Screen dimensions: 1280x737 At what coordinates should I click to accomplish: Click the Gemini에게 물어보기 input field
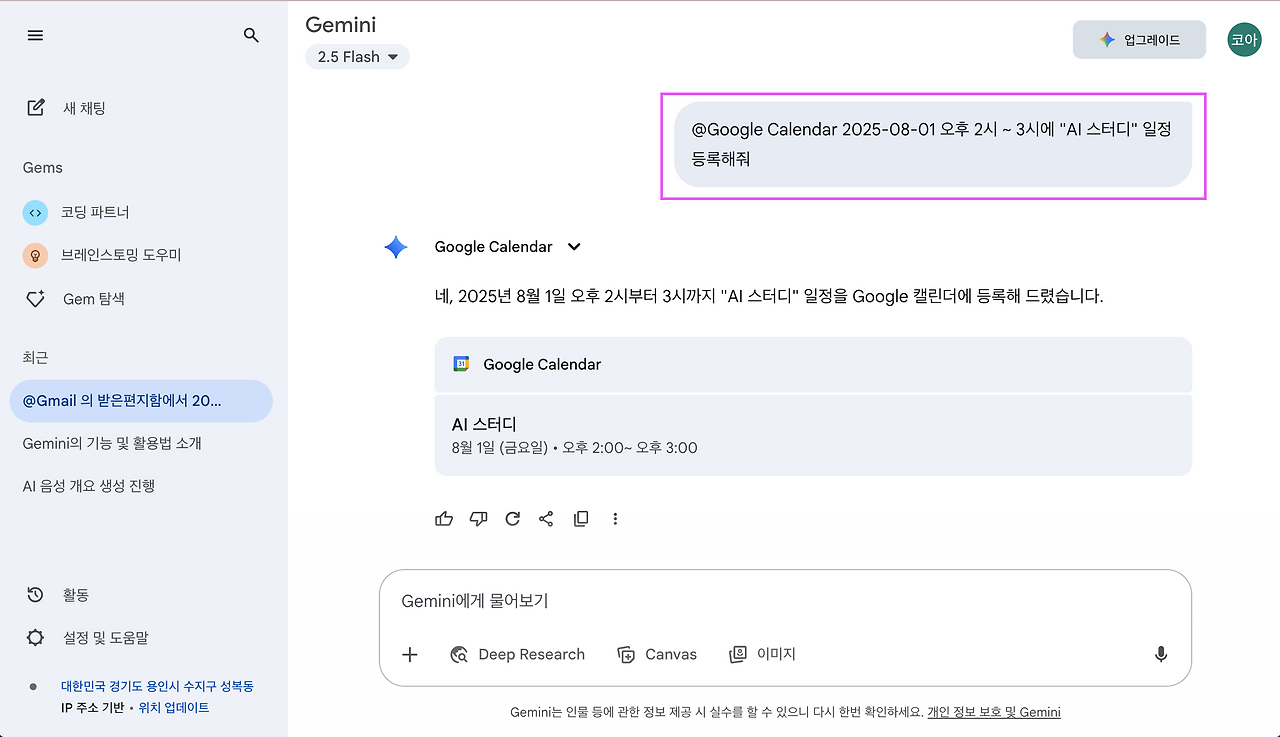785,601
